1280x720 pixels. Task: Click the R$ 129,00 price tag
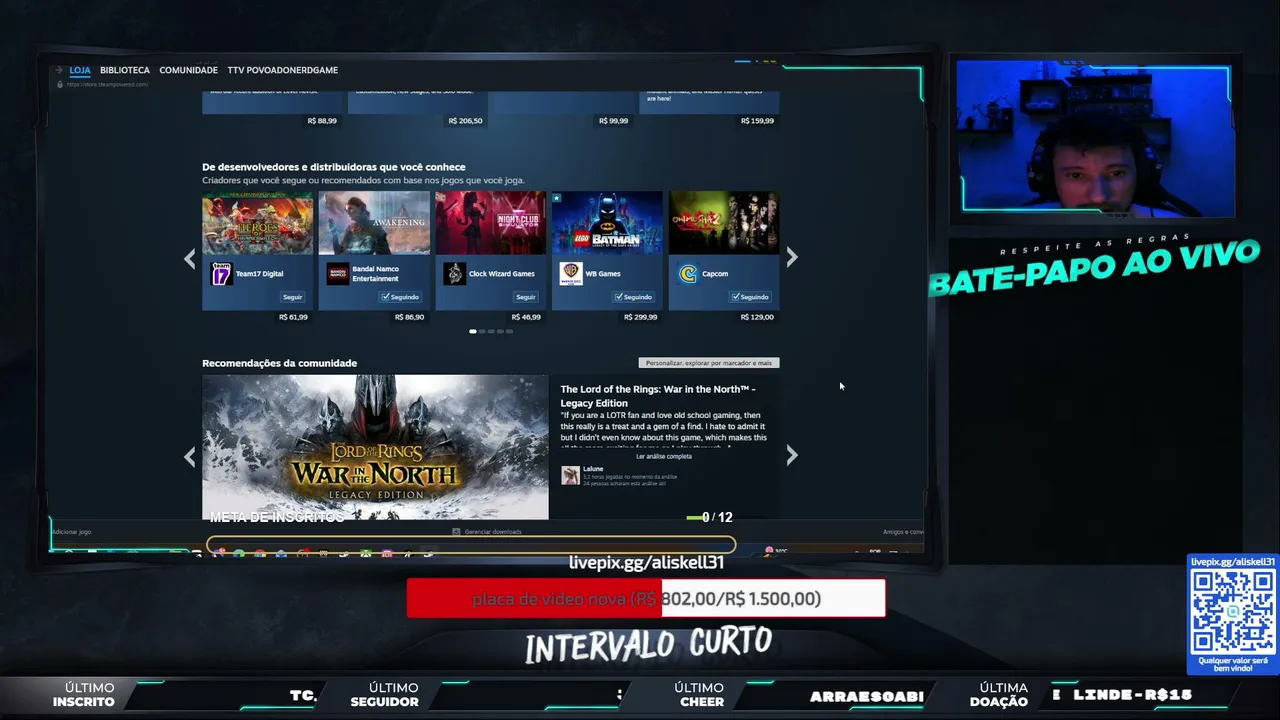(x=757, y=317)
